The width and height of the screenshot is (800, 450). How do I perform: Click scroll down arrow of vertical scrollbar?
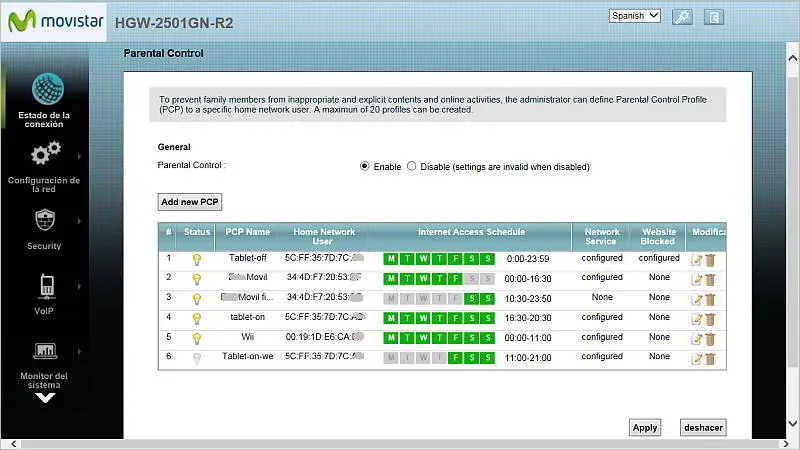[x=792, y=423]
